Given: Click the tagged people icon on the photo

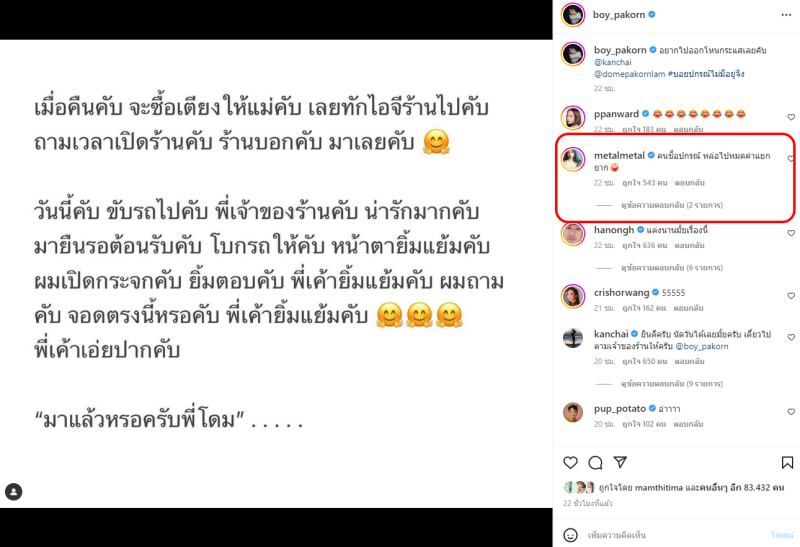Looking at the screenshot, I should pyautogui.click(x=14, y=492).
